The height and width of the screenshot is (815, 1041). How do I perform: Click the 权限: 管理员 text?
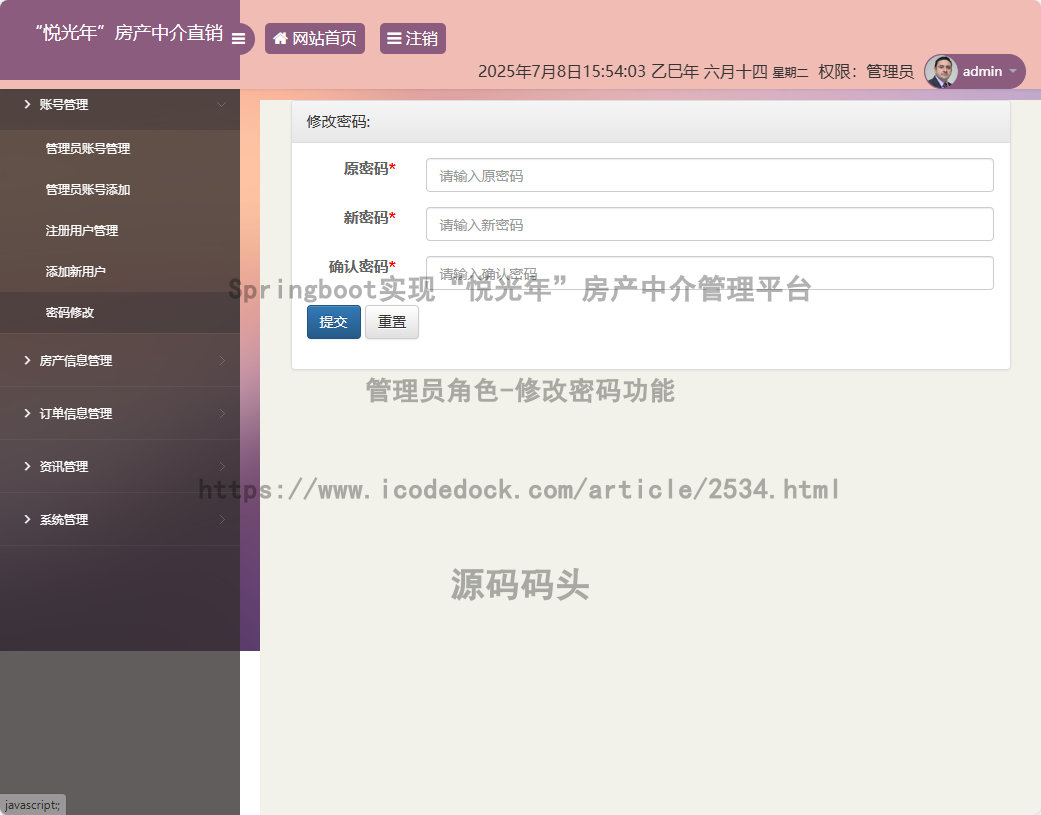(x=866, y=72)
